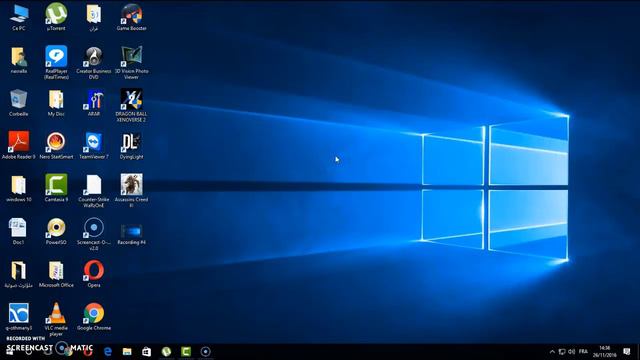Select the Corbeille recycle bin
The image size is (640, 360).
point(19,103)
